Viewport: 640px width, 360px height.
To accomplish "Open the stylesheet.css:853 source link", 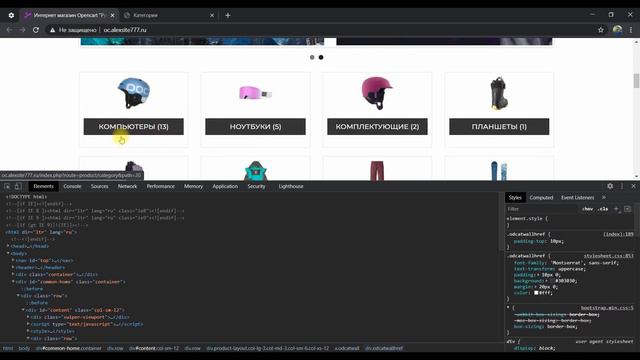I will click(608, 256).
